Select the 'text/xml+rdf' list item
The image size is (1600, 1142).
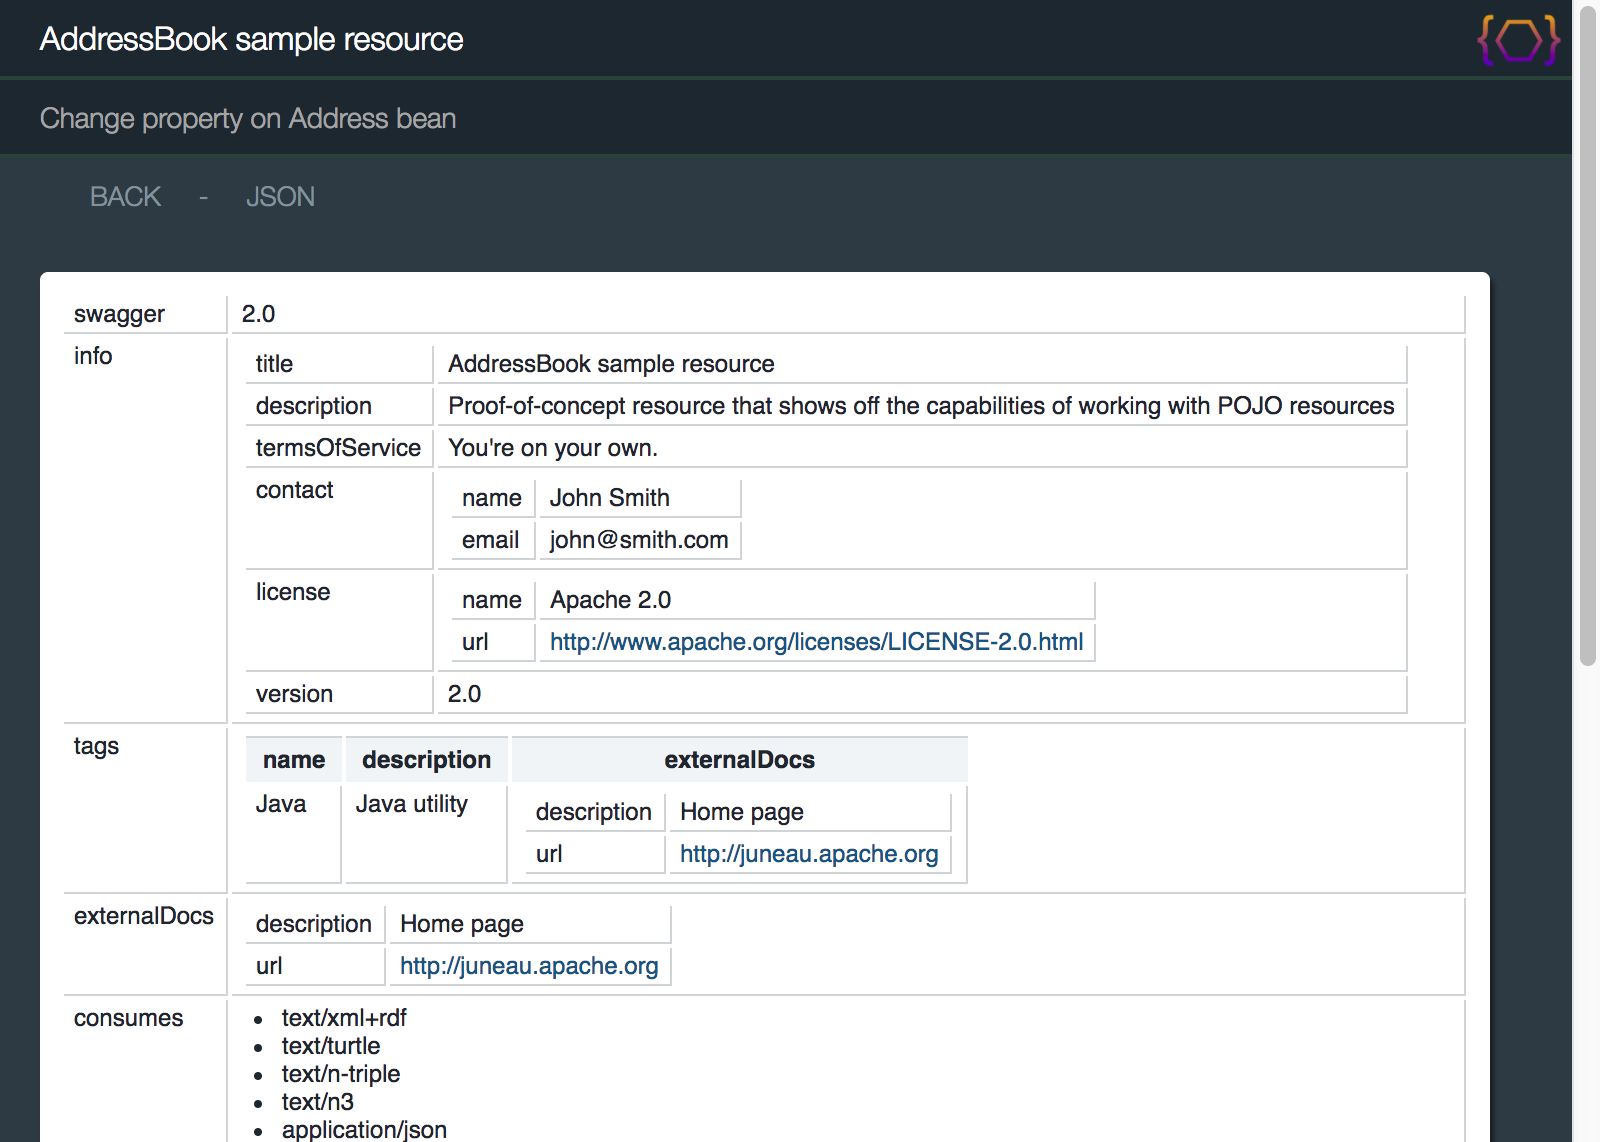344,1018
